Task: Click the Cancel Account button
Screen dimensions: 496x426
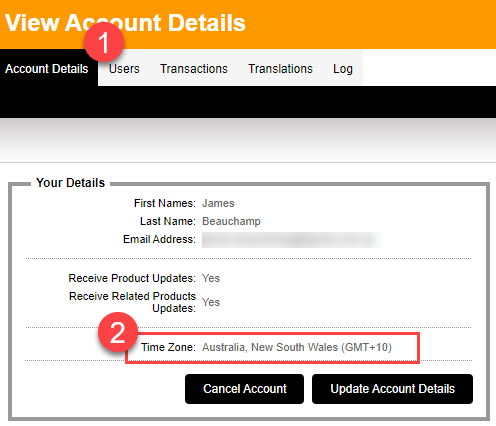Action: click(x=244, y=389)
